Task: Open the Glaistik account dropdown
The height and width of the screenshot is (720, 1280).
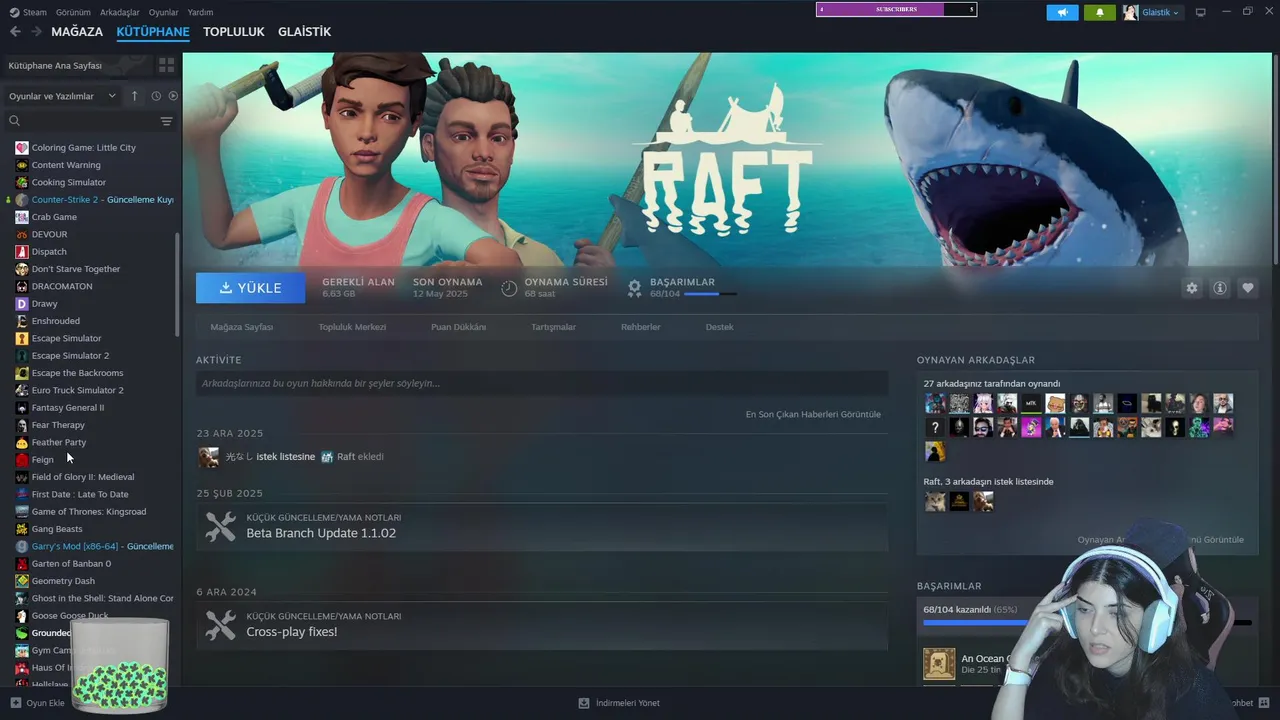Action: tap(1152, 12)
